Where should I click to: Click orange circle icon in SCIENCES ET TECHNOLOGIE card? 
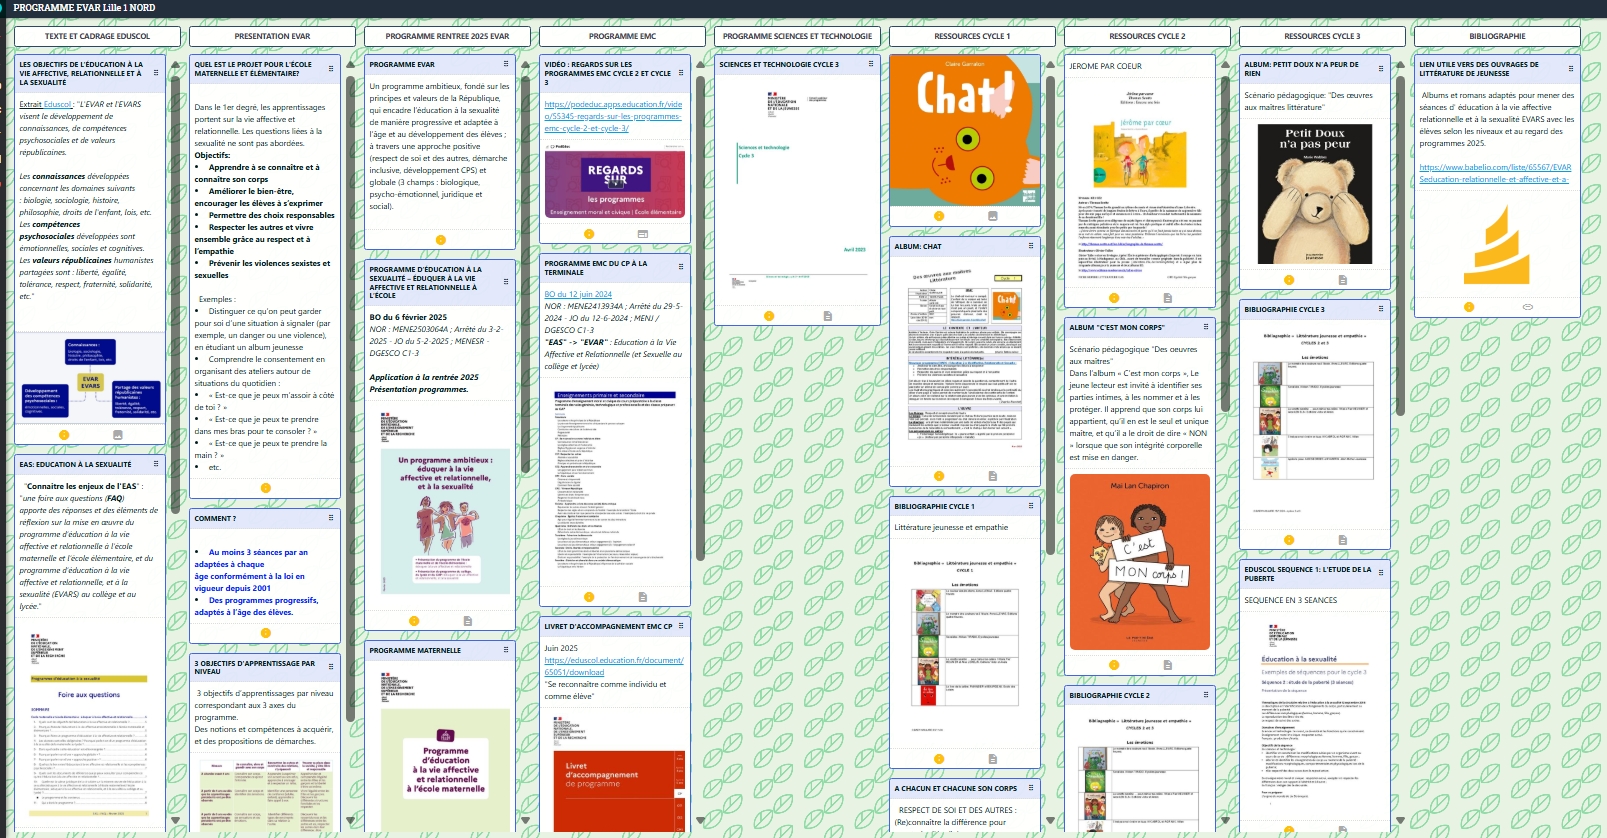[769, 316]
